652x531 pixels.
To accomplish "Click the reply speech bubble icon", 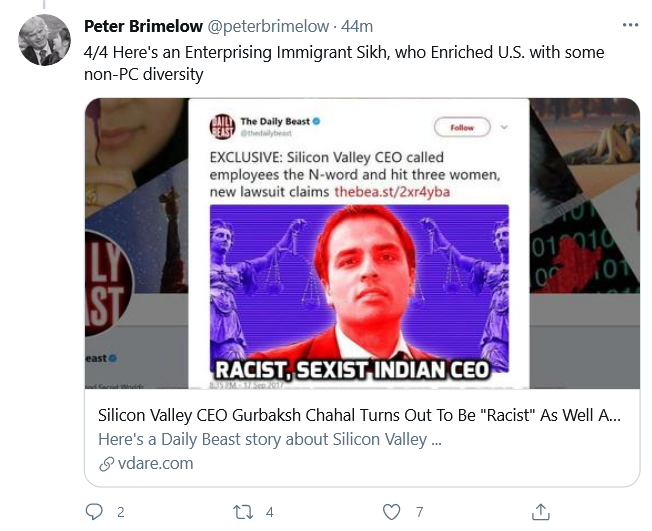I will tap(94, 512).
